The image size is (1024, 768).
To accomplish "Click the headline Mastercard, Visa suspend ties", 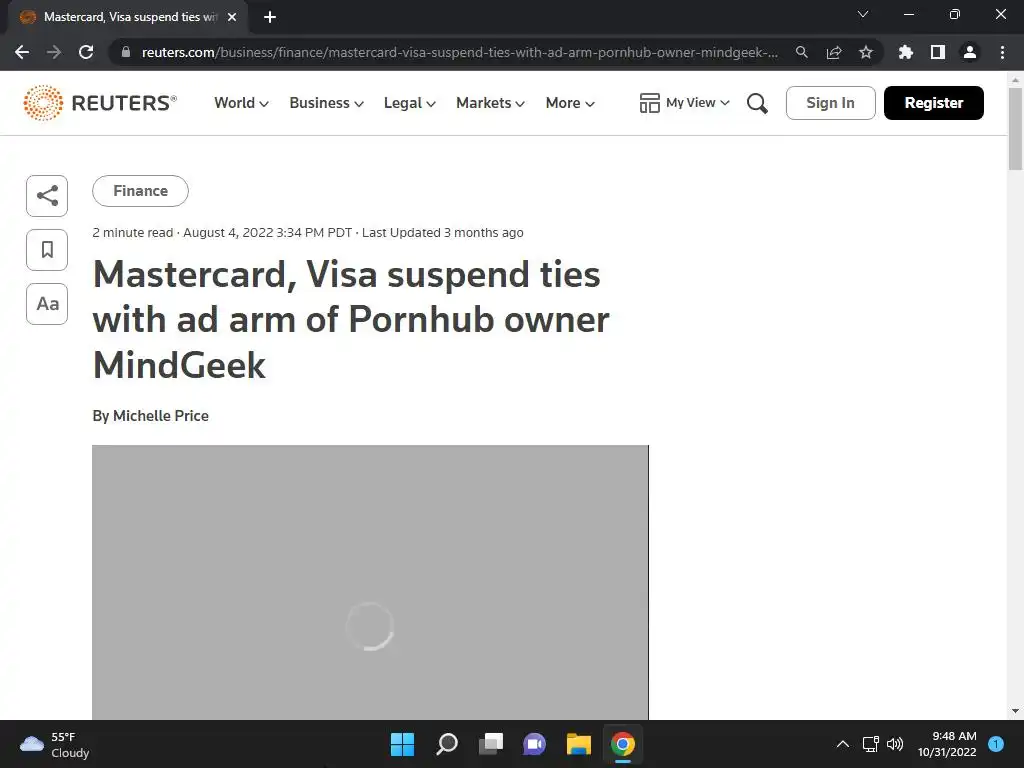I will [x=351, y=319].
